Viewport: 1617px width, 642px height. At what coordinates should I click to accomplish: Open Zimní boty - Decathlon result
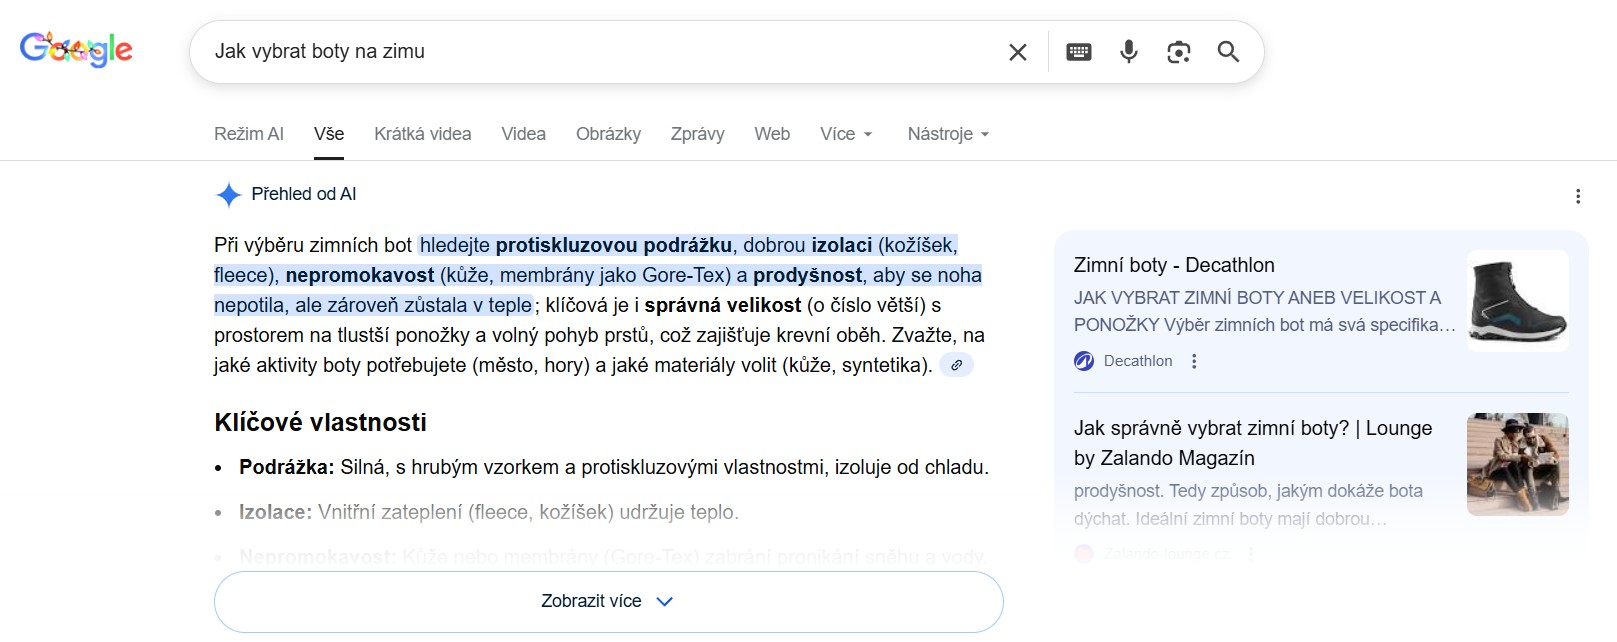pyautogui.click(x=1174, y=265)
